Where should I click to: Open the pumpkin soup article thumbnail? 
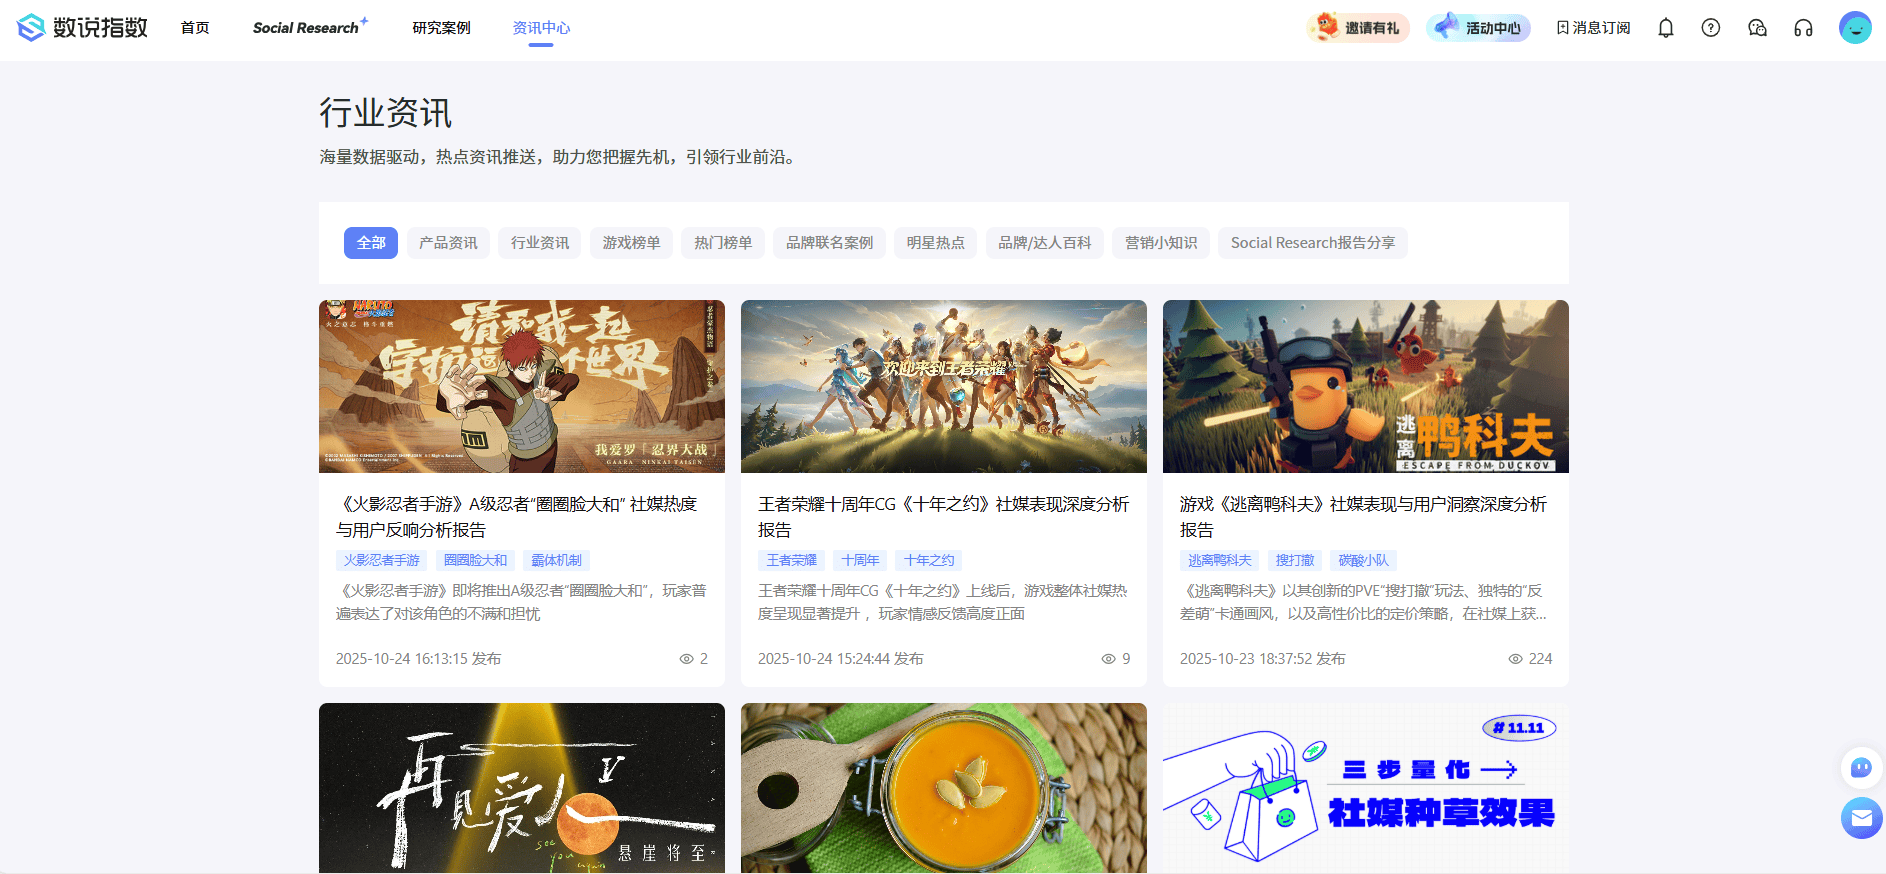click(x=944, y=788)
